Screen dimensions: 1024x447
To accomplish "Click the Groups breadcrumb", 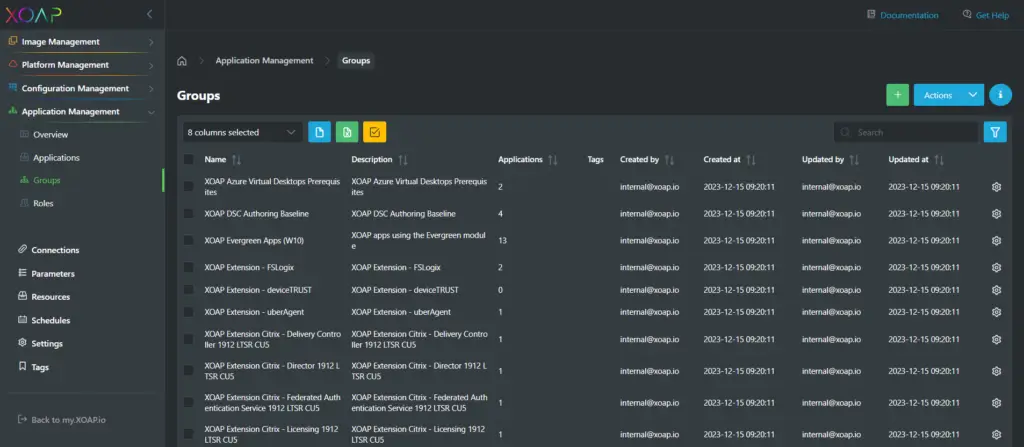I will click(x=356, y=61).
